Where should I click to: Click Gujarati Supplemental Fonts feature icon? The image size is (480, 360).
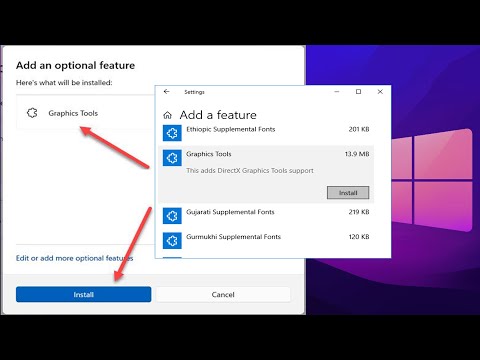172,216
